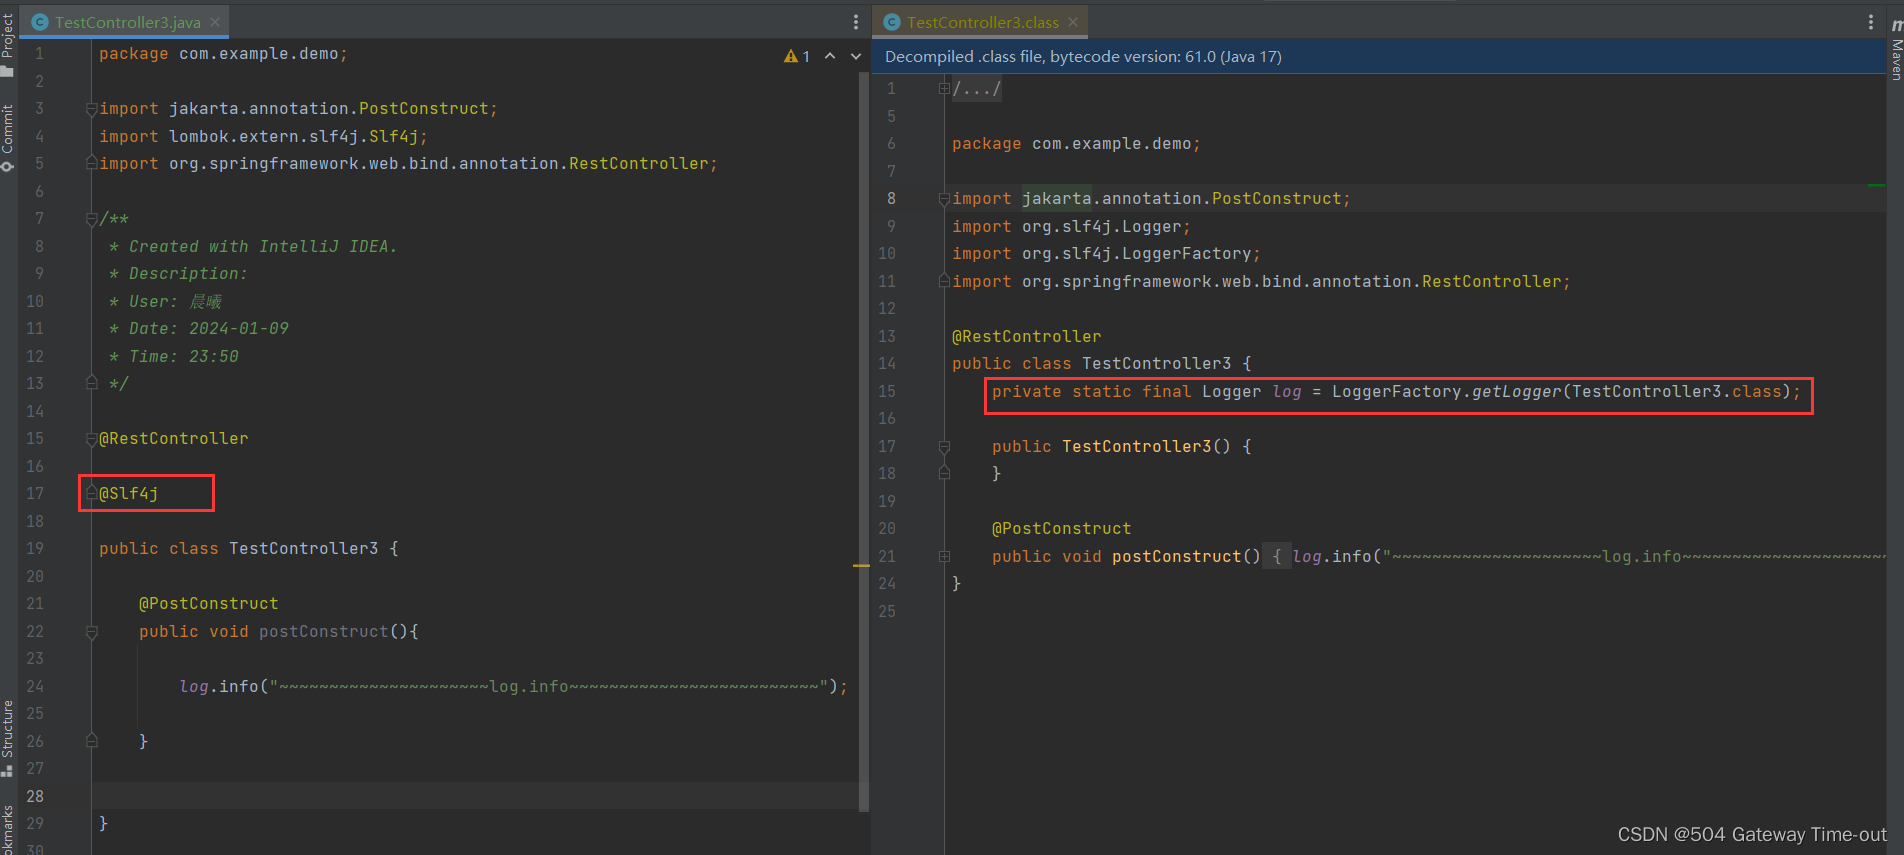Open right editor tab options menu

tap(1871, 22)
